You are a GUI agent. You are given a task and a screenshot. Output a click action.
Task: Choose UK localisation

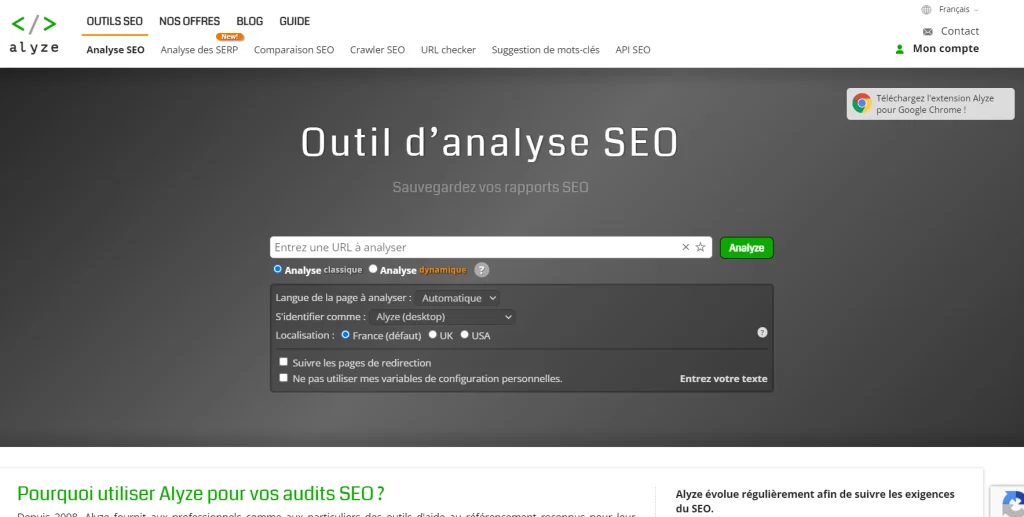click(x=432, y=334)
